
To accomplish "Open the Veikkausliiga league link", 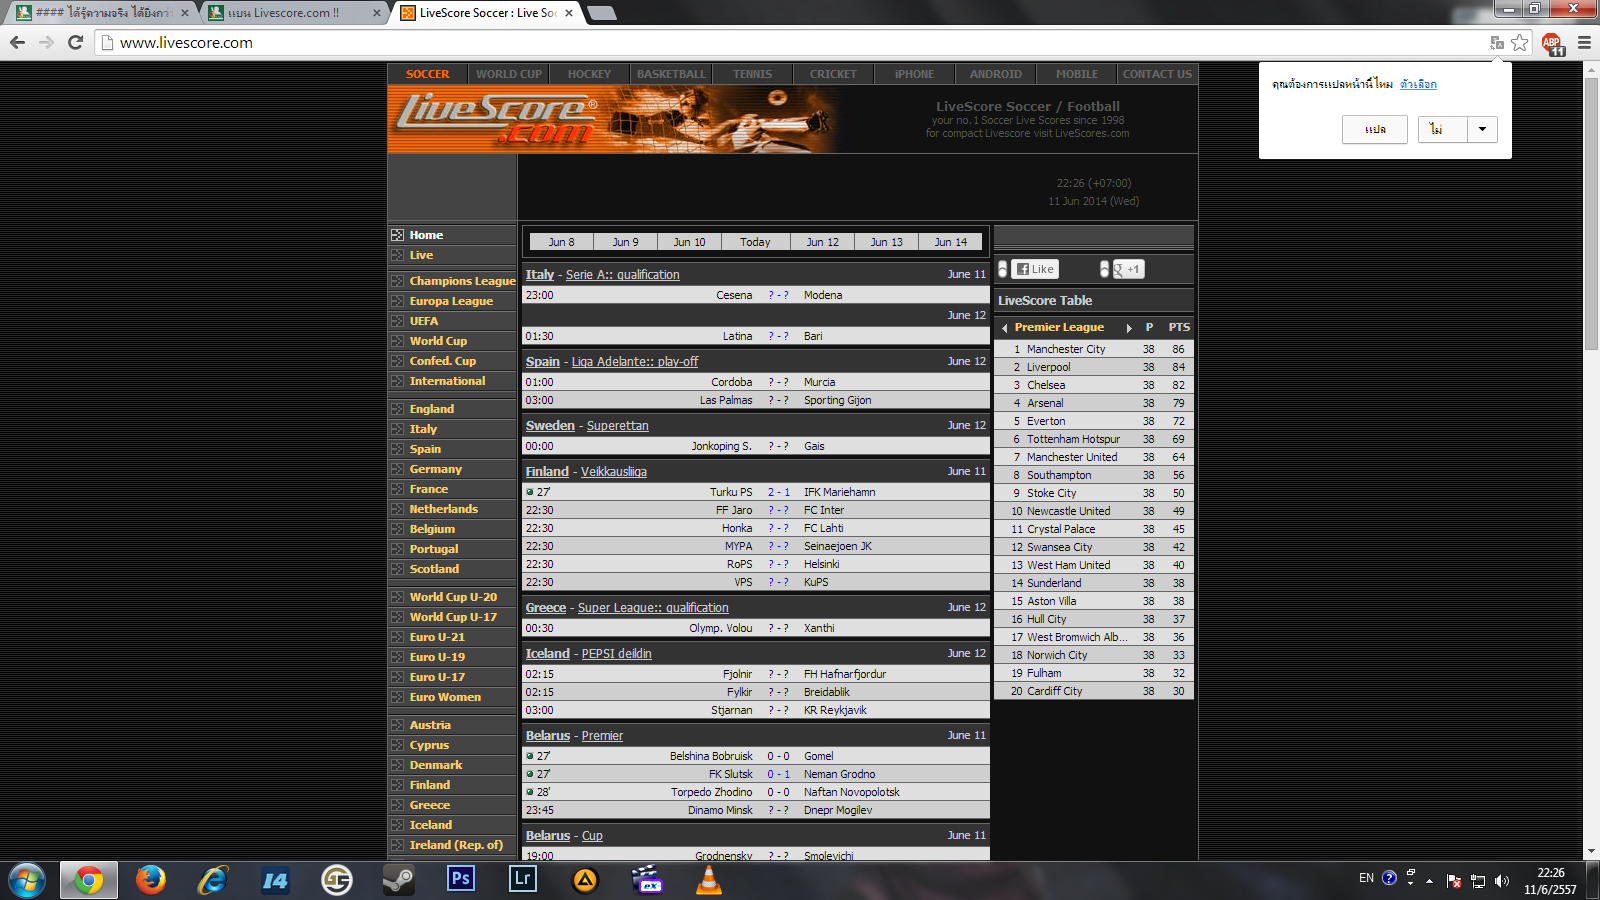I will point(614,472).
